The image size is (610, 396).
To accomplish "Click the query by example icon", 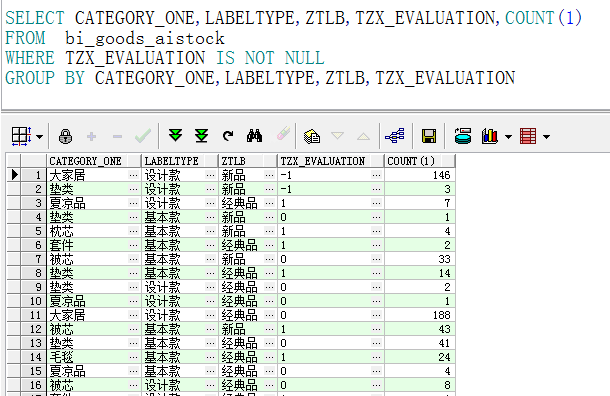I will [312, 137].
